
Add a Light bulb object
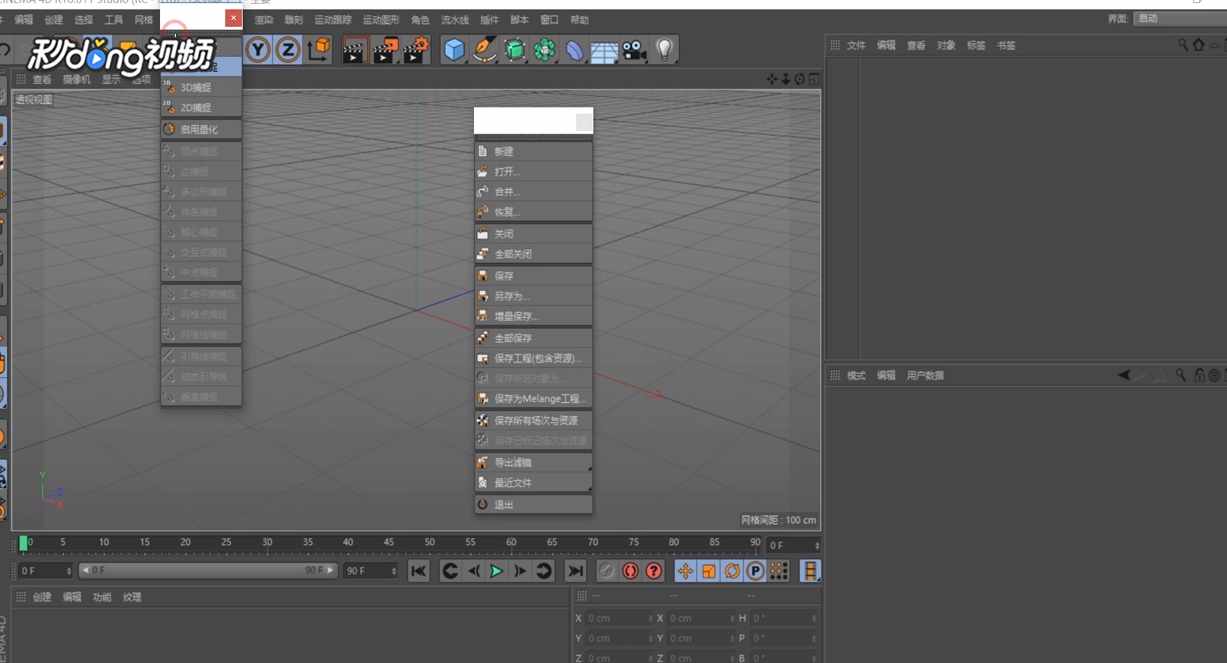(x=664, y=49)
